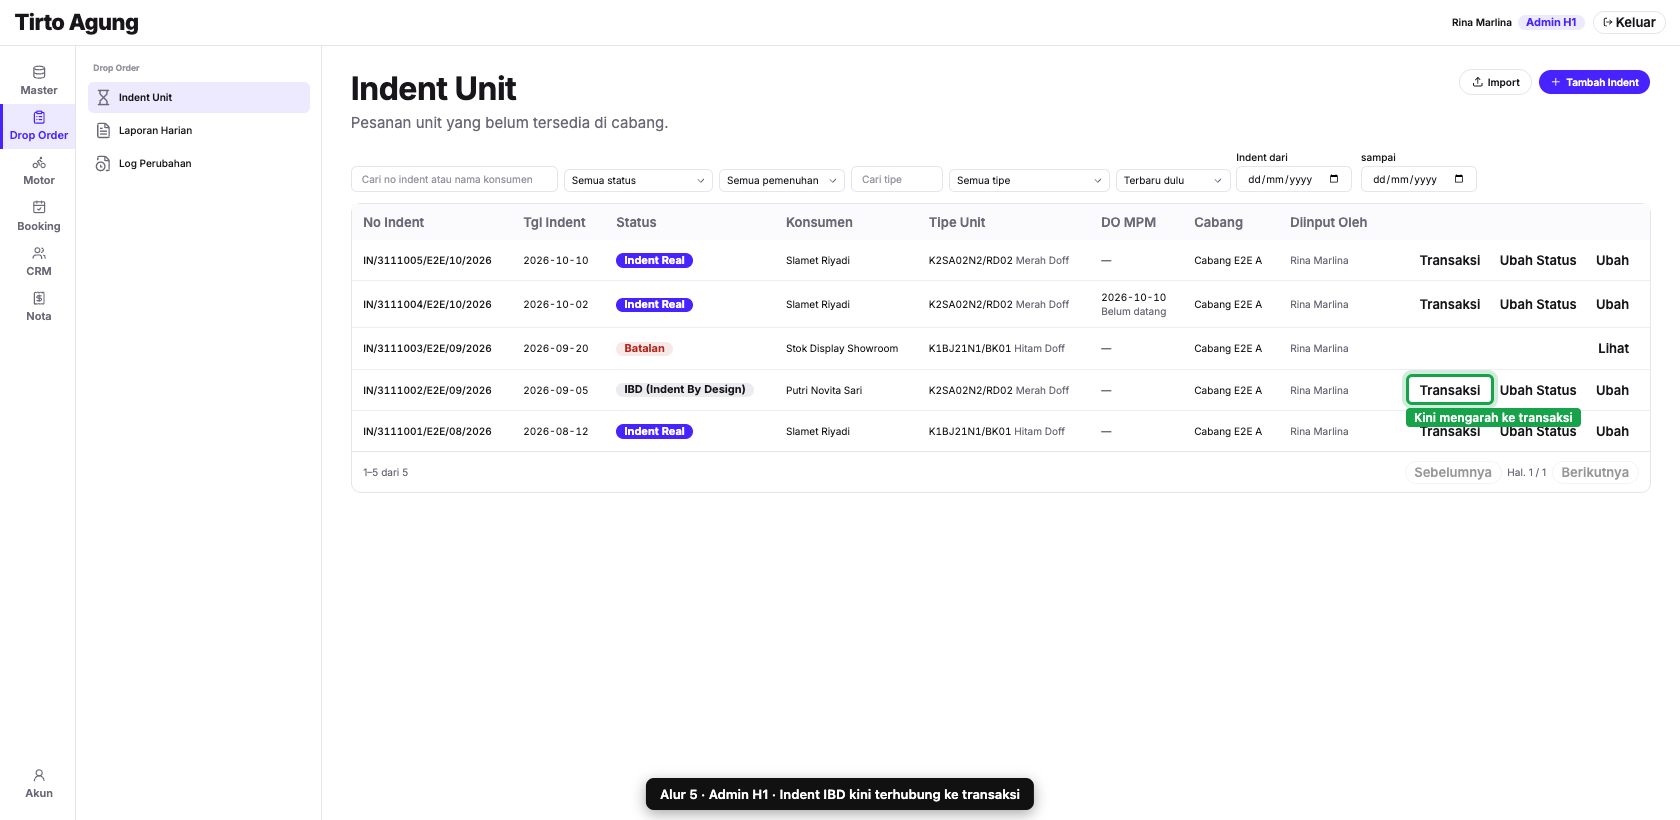This screenshot has width=1680, height=820.
Task: Click the Laporan Harian document icon
Action: (x=103, y=130)
